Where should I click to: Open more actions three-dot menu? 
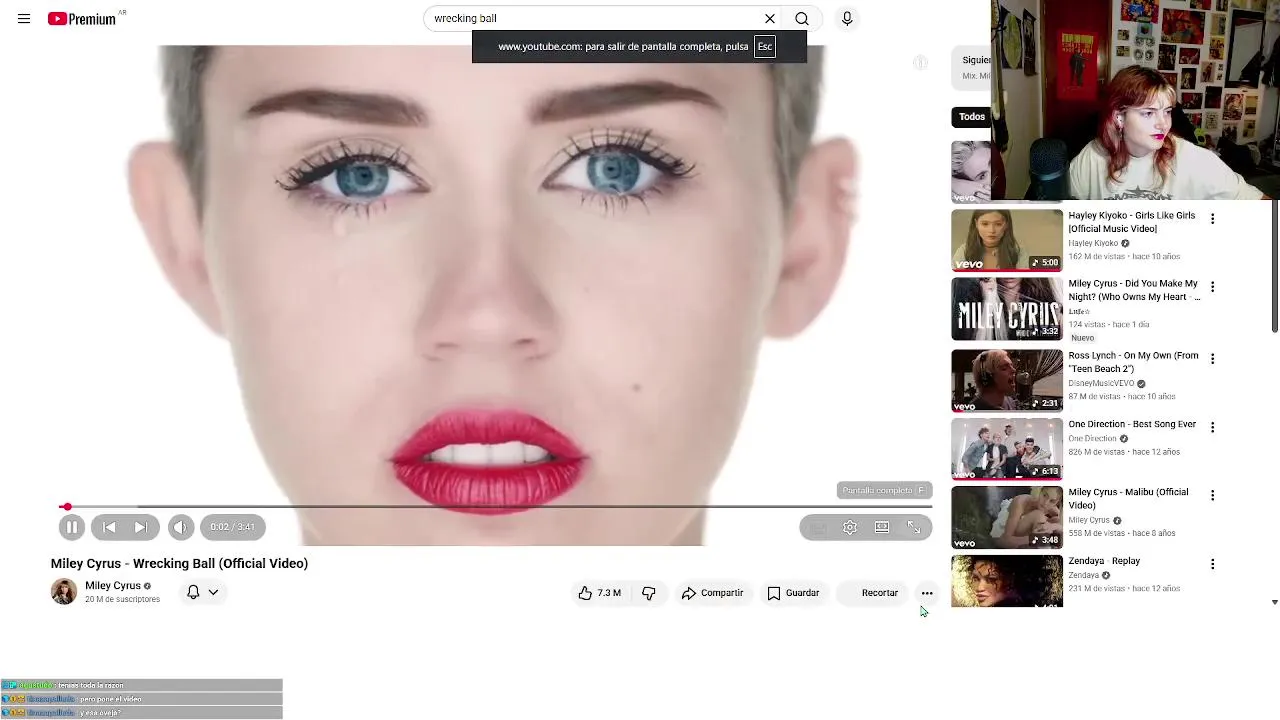click(927, 593)
